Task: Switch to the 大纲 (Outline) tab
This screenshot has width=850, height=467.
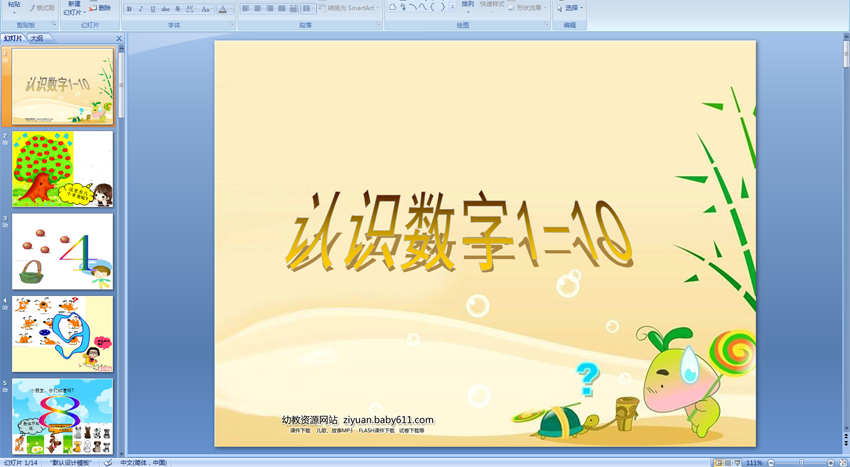Action: coord(36,39)
